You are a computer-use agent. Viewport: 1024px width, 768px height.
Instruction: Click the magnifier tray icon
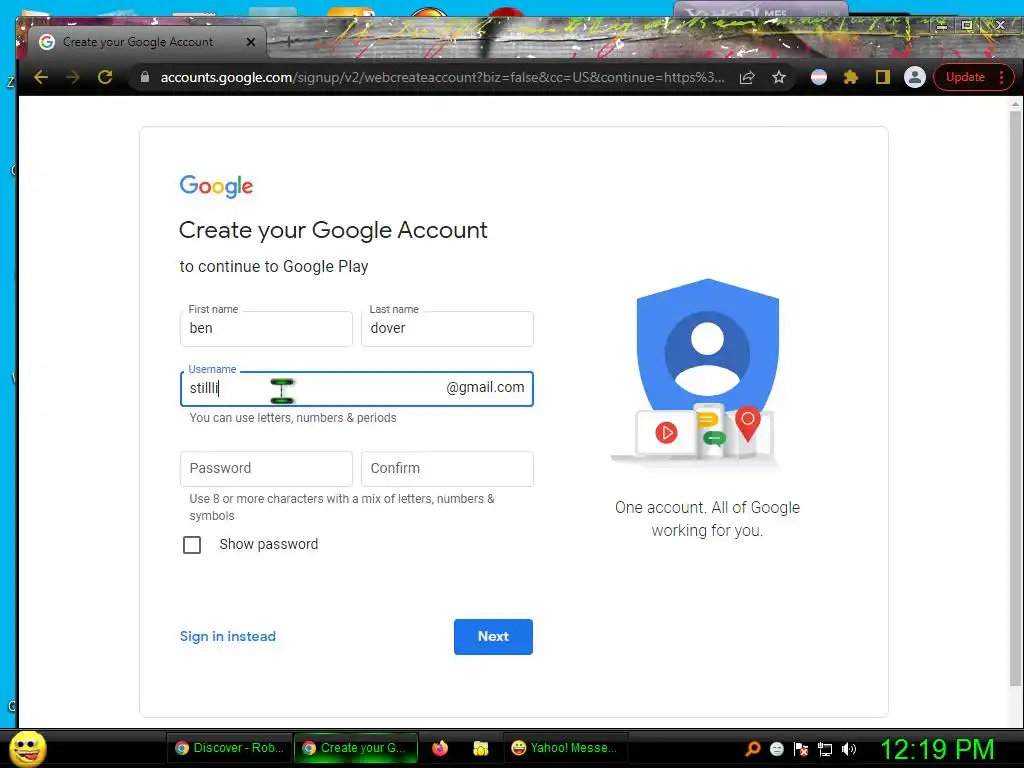(x=752, y=749)
